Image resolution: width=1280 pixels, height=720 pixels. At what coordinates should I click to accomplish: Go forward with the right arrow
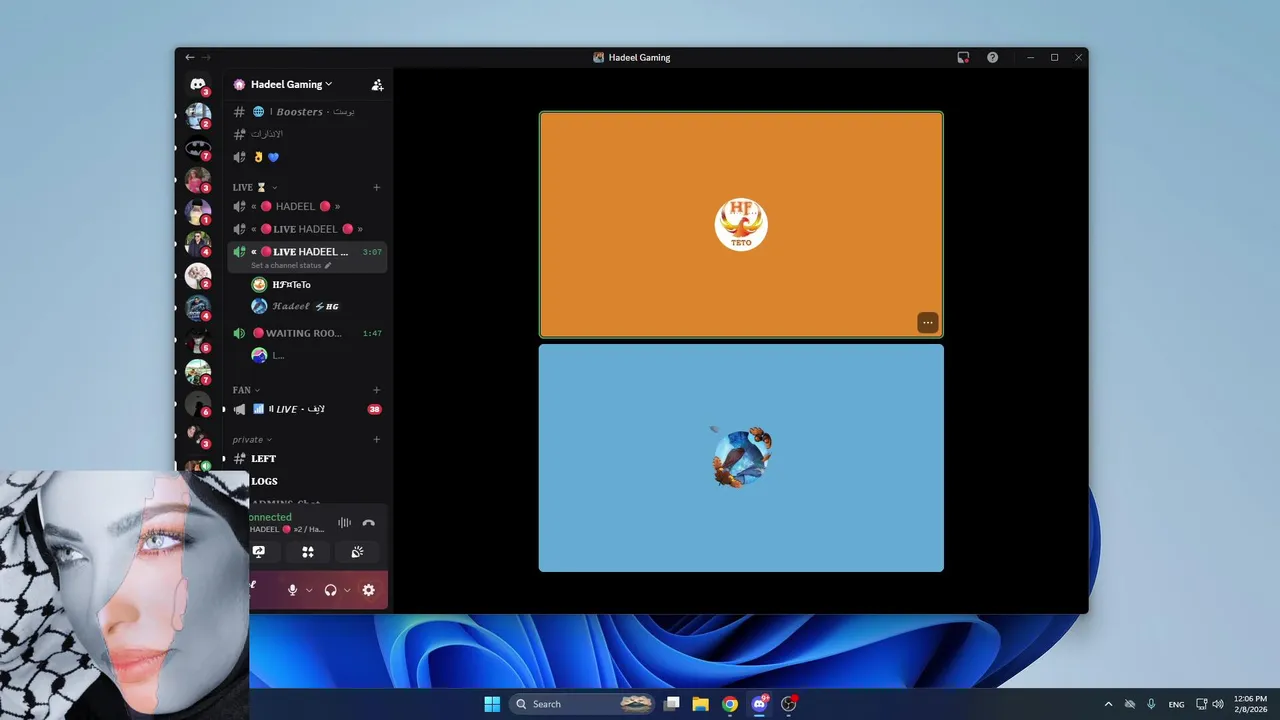[x=206, y=57]
